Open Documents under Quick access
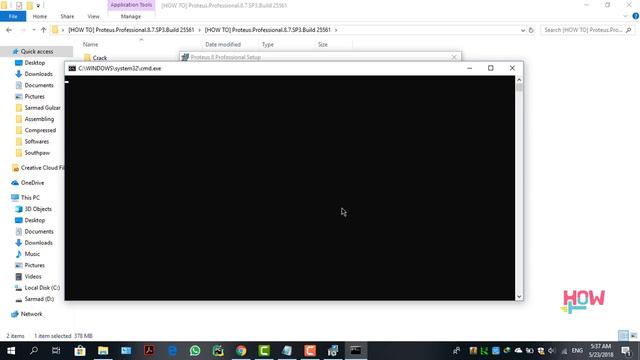The height and width of the screenshot is (360, 640). pyautogui.click(x=39, y=85)
